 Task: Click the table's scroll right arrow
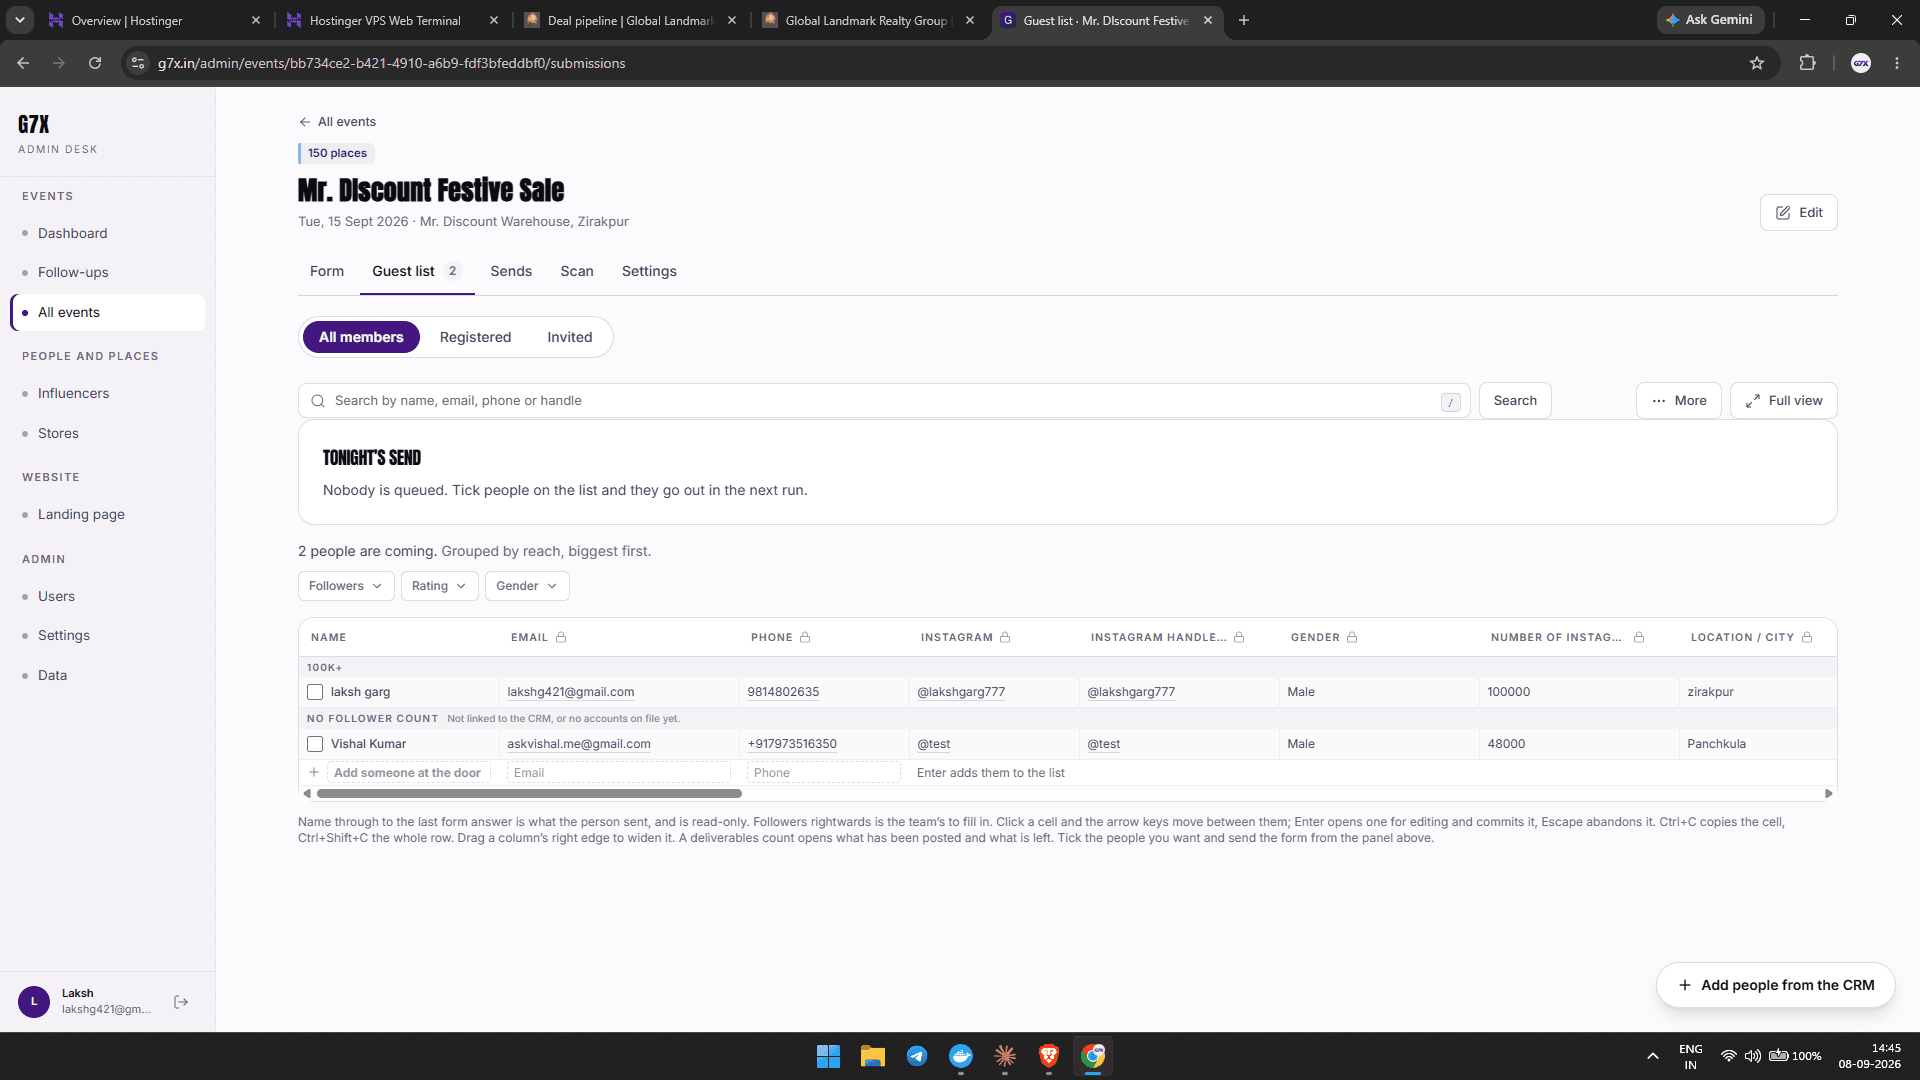click(x=1829, y=794)
